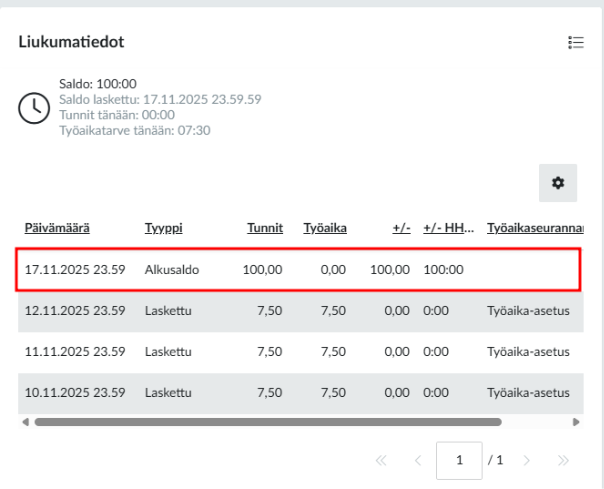Click the scrollbar's left arrow
The image size is (604, 489).
pyautogui.click(x=26, y=422)
